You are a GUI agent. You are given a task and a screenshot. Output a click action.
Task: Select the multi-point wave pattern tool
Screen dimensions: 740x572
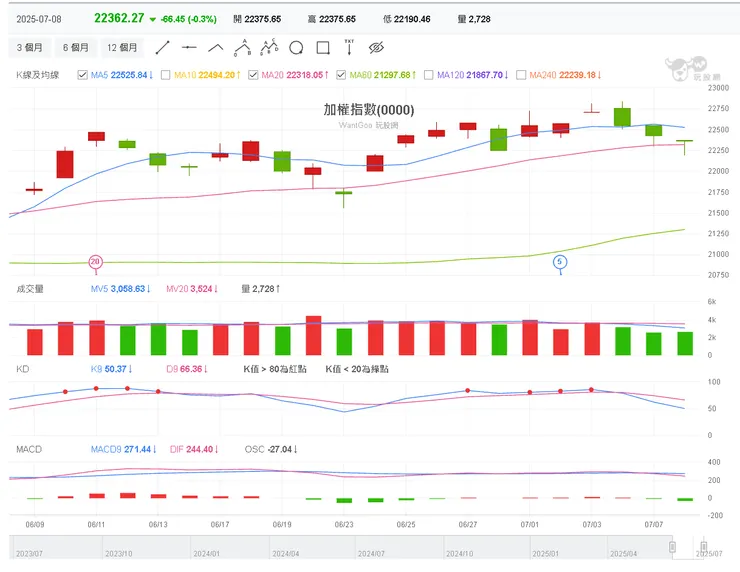[x=269, y=47]
